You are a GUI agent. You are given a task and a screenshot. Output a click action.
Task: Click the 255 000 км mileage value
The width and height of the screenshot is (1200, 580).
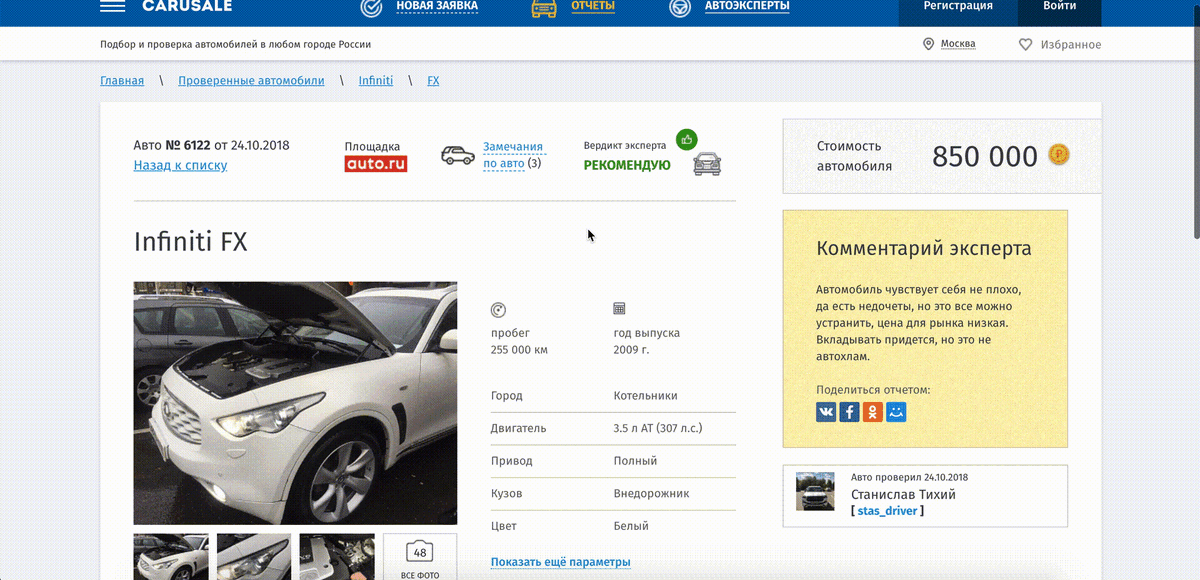(519, 350)
